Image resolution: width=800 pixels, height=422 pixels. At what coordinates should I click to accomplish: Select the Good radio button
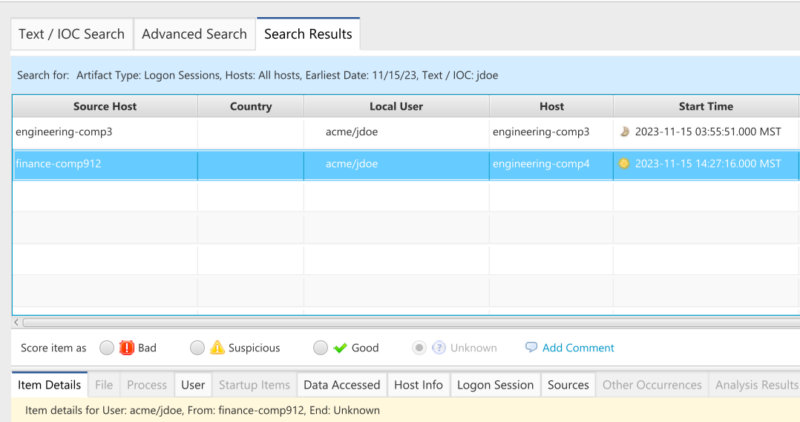point(320,347)
